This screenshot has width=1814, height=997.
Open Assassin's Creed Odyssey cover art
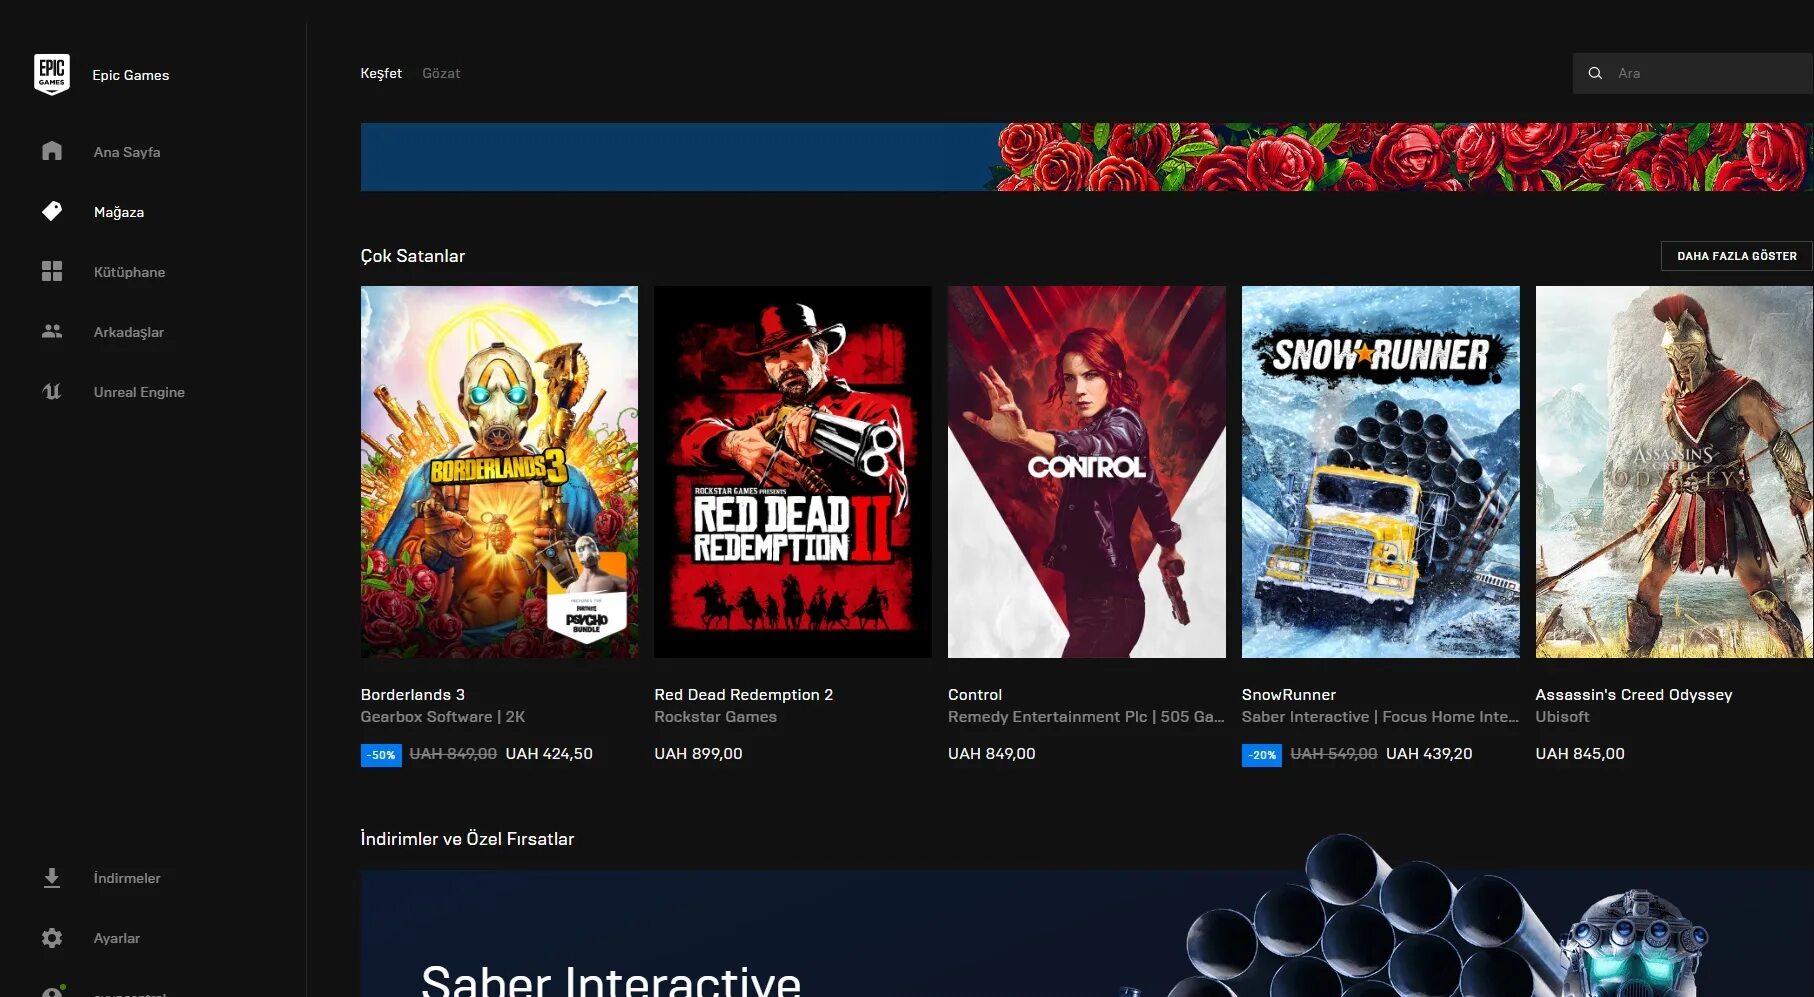[x=1674, y=472]
